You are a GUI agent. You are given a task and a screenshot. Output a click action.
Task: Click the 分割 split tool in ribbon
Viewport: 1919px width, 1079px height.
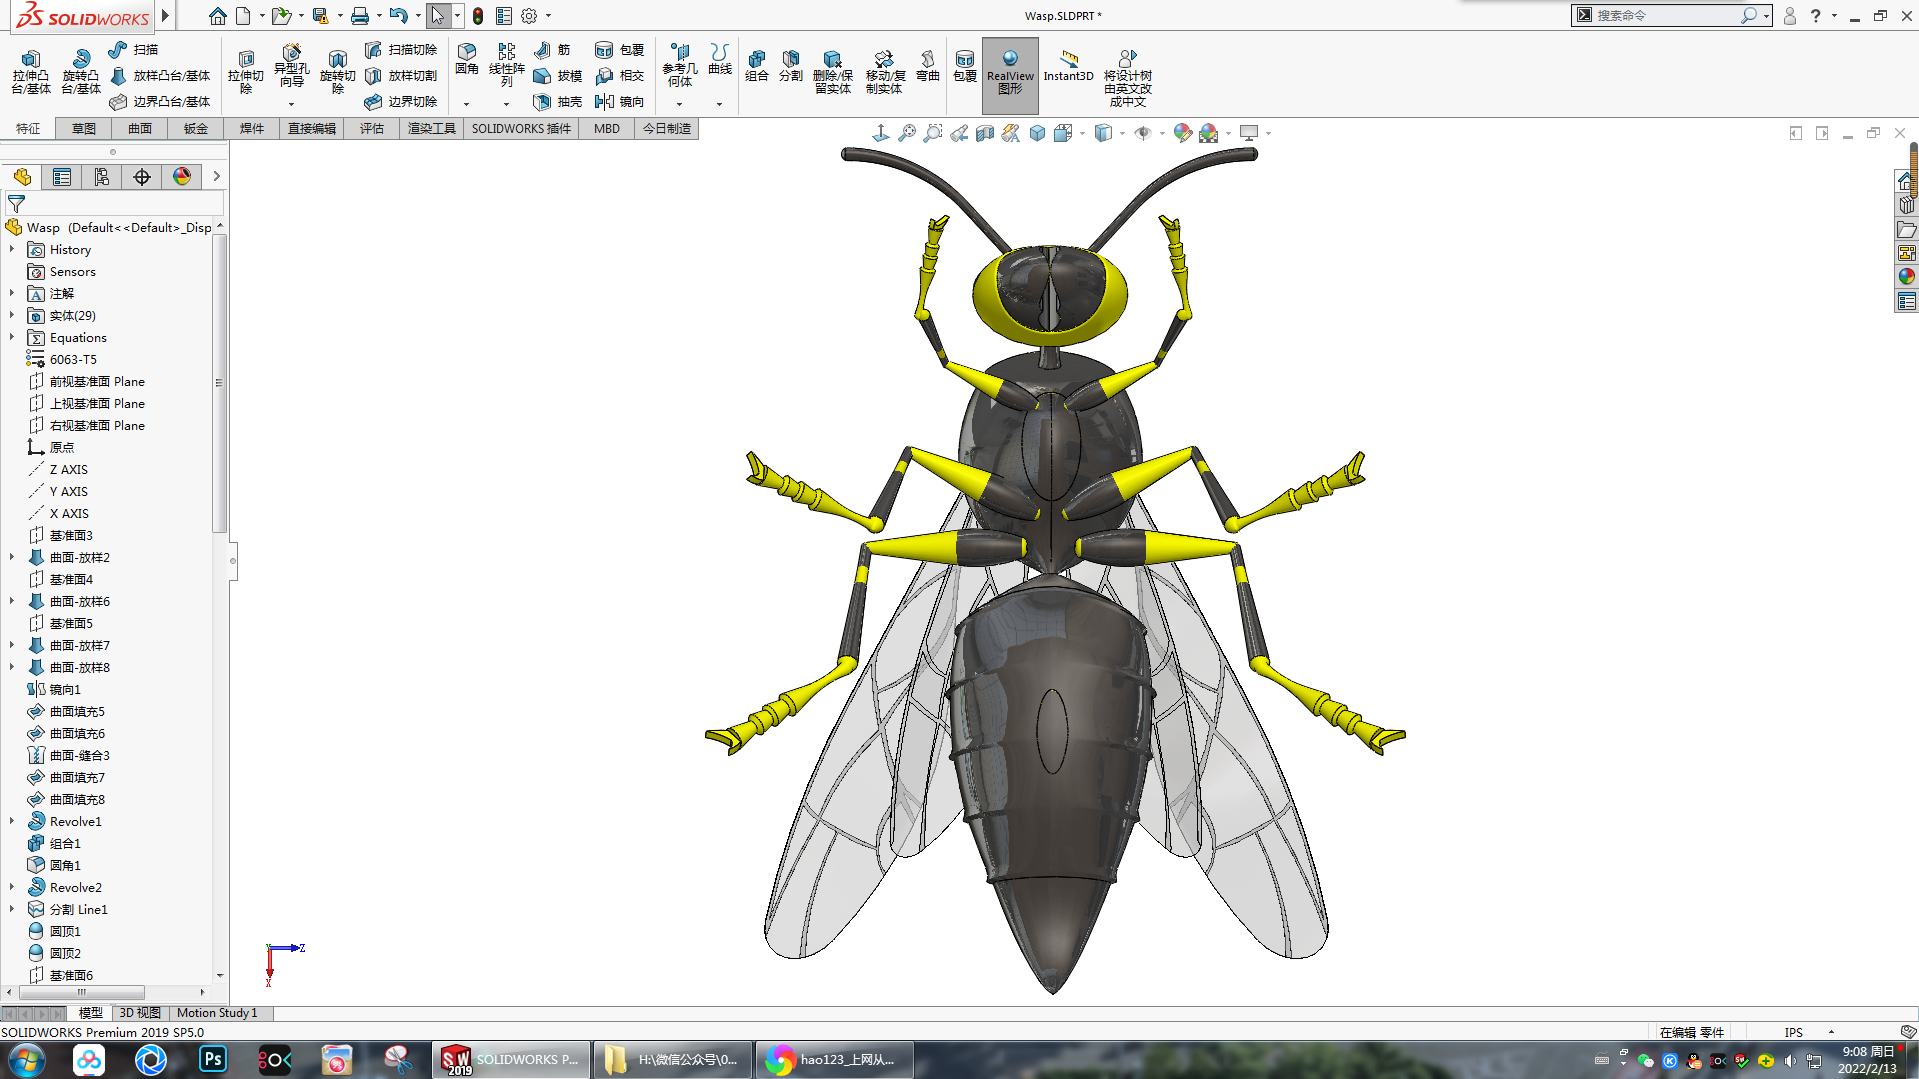click(x=790, y=66)
